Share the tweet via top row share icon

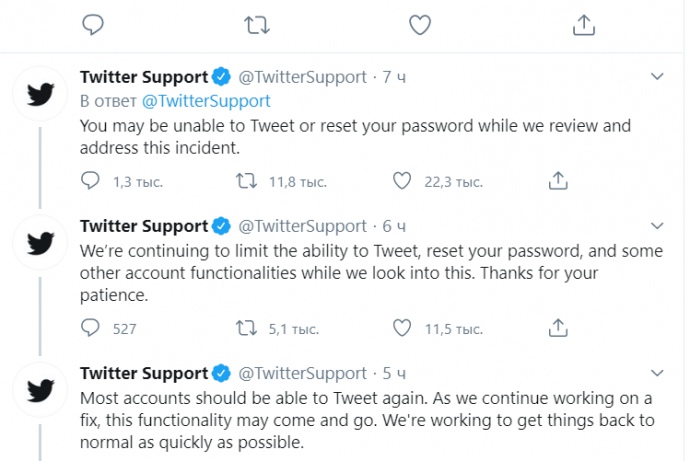(x=584, y=25)
